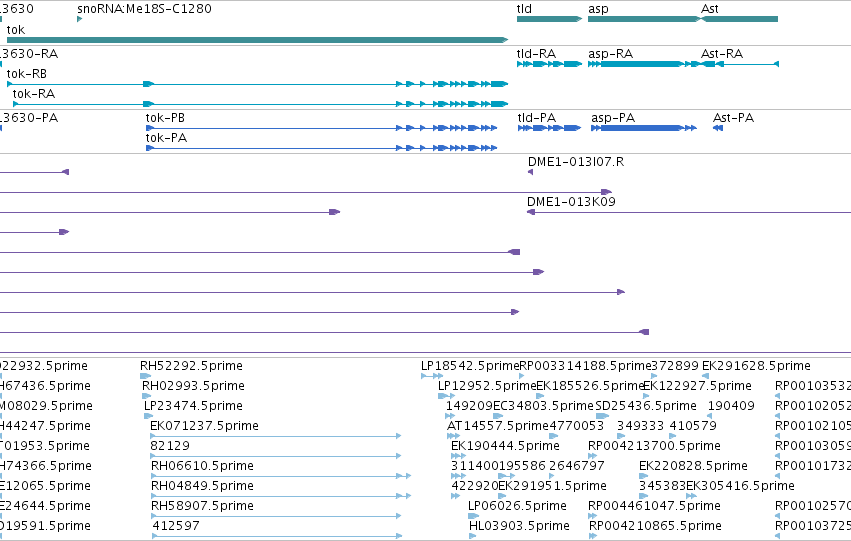This screenshot has width=851, height=541.
Task: Select the RH04849.5prime EST
Action: [x=281, y=496]
